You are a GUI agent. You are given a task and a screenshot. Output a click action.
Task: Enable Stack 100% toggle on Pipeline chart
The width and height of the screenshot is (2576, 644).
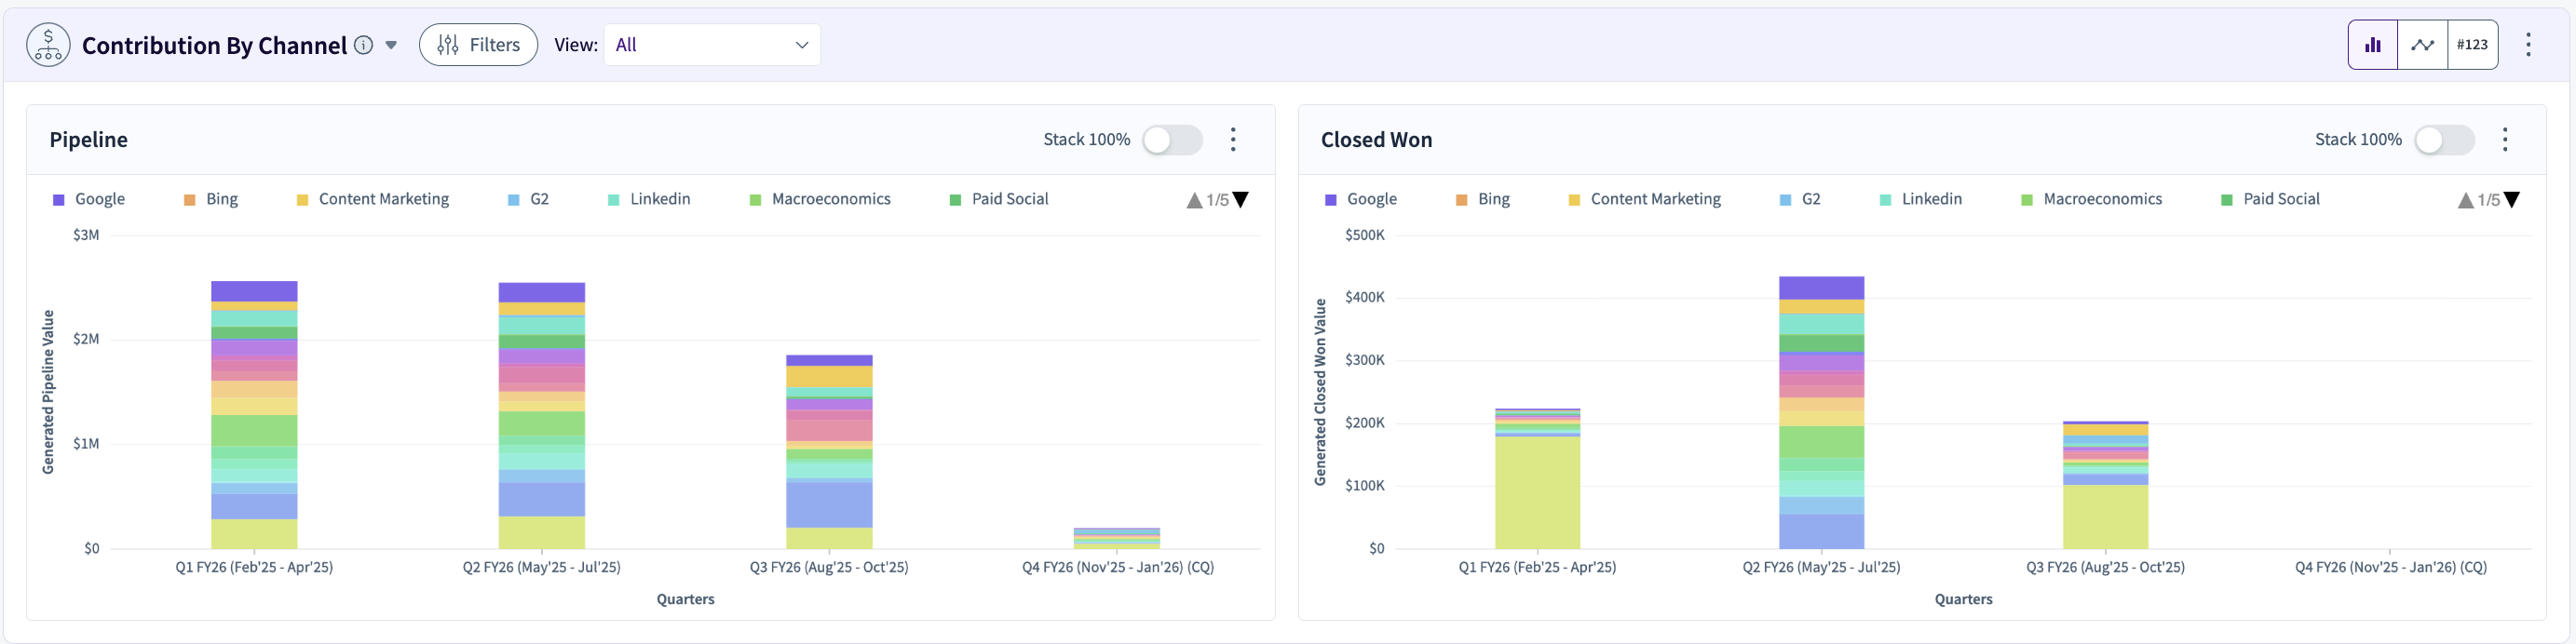pyautogui.click(x=1172, y=140)
